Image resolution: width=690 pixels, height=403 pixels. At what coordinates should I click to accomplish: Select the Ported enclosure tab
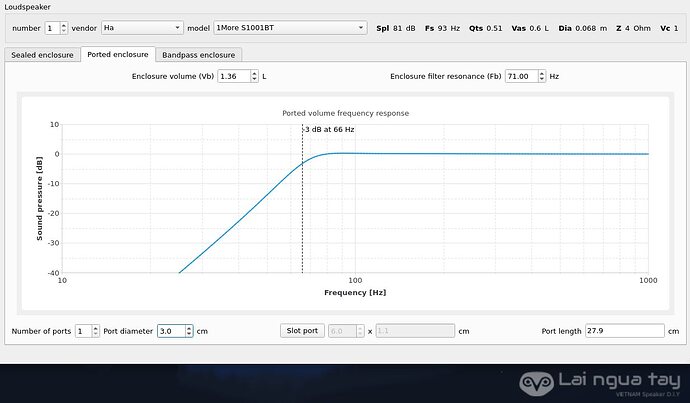point(118,55)
